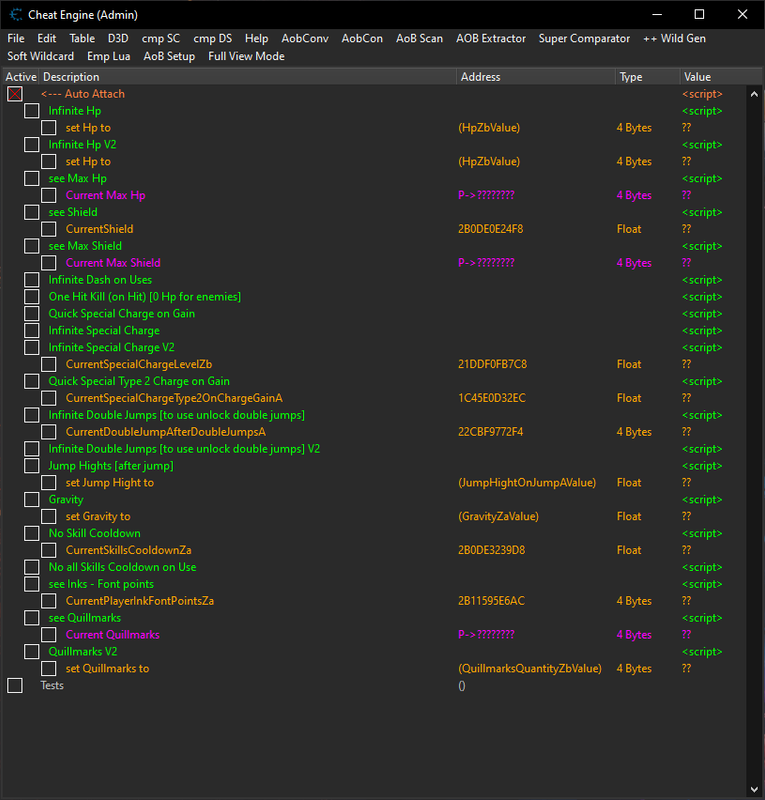The height and width of the screenshot is (800, 765).
Task: Open the Table menu
Action: [82, 39]
